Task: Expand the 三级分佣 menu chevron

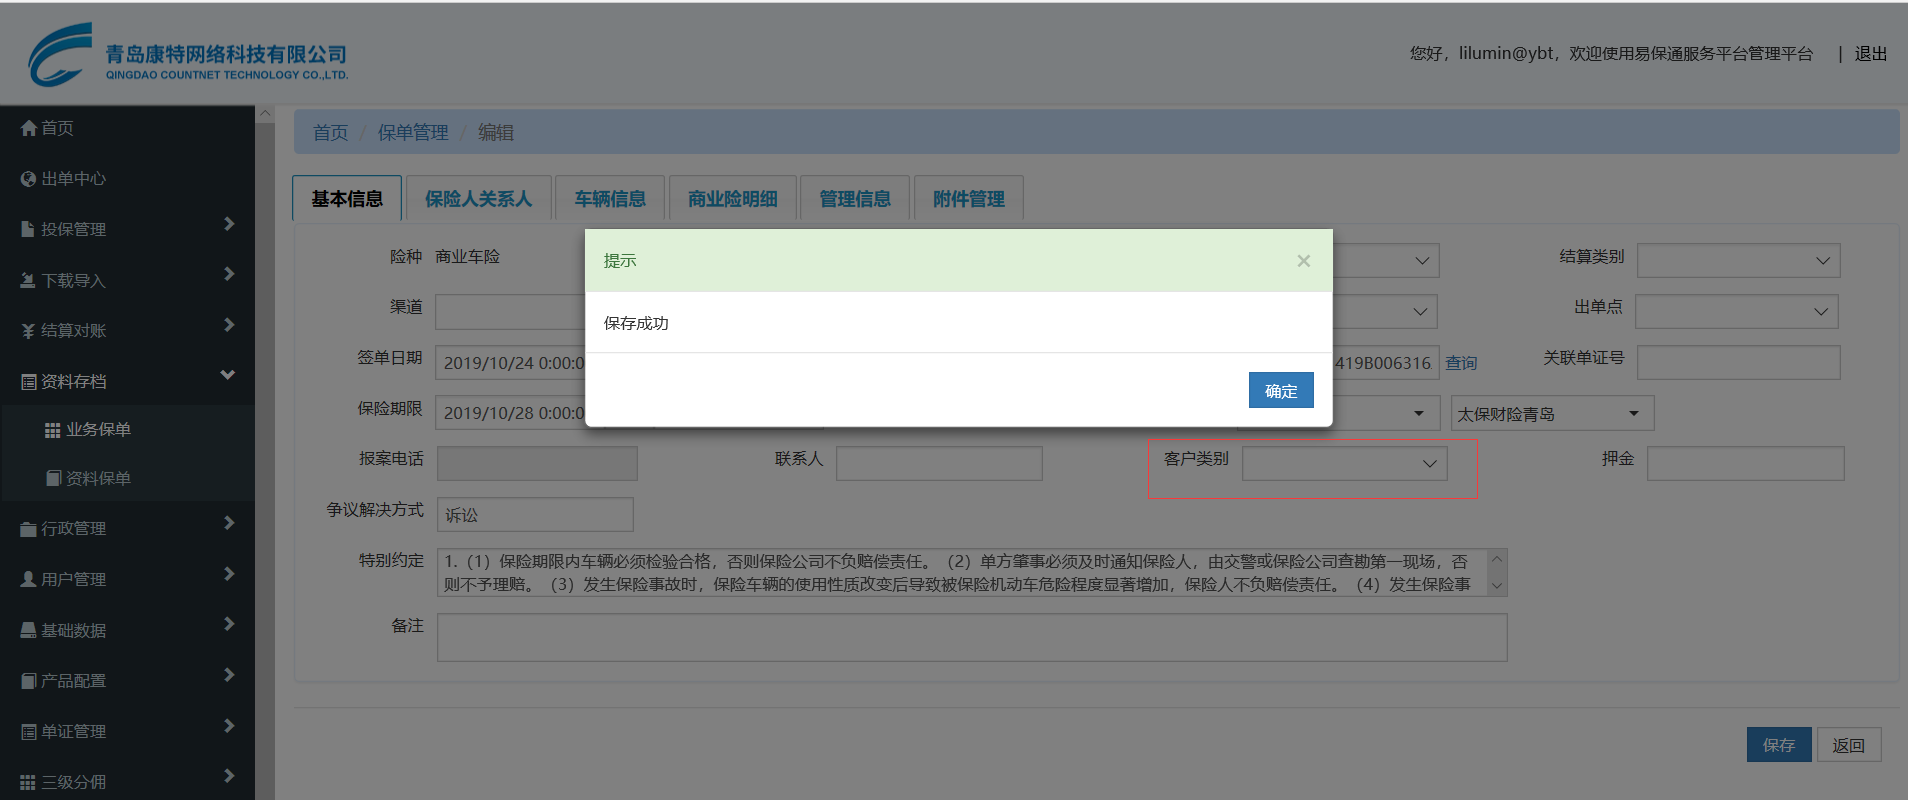Action: pyautogui.click(x=229, y=776)
